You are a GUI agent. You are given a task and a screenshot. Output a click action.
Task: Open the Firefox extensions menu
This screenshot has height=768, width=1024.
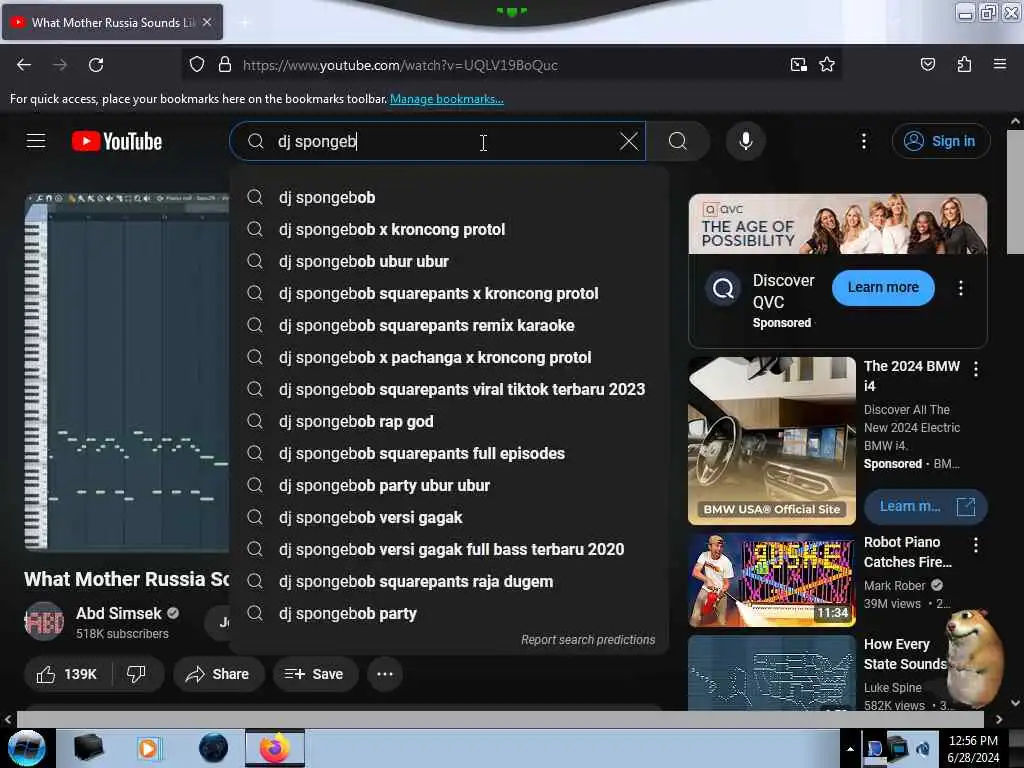[x=964, y=65]
